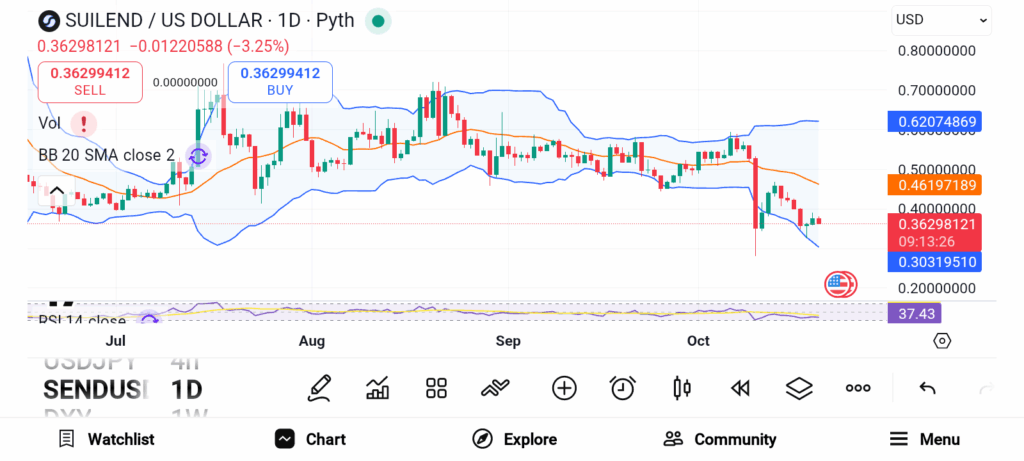Screen dimensions: 1024x461
Task: Click the green market status dot
Action: (377, 20)
